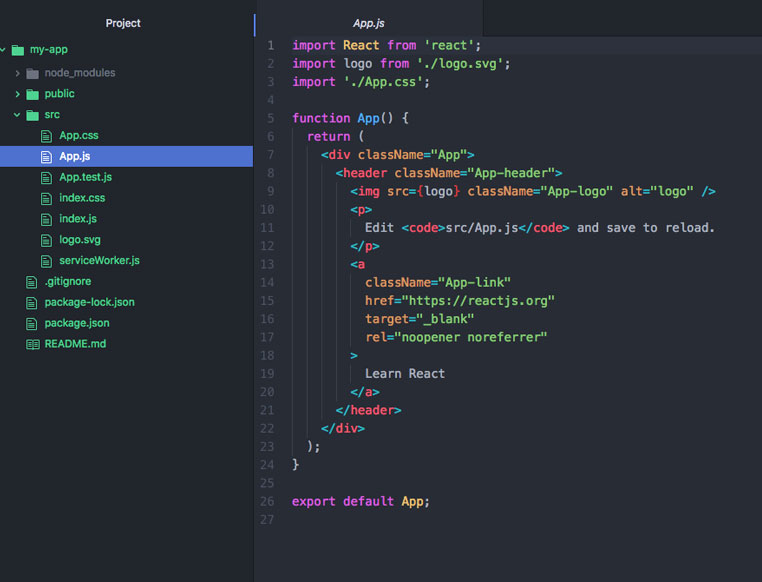The width and height of the screenshot is (762, 582).
Task: Click './logo.svg' import path text
Action: click(x=460, y=64)
